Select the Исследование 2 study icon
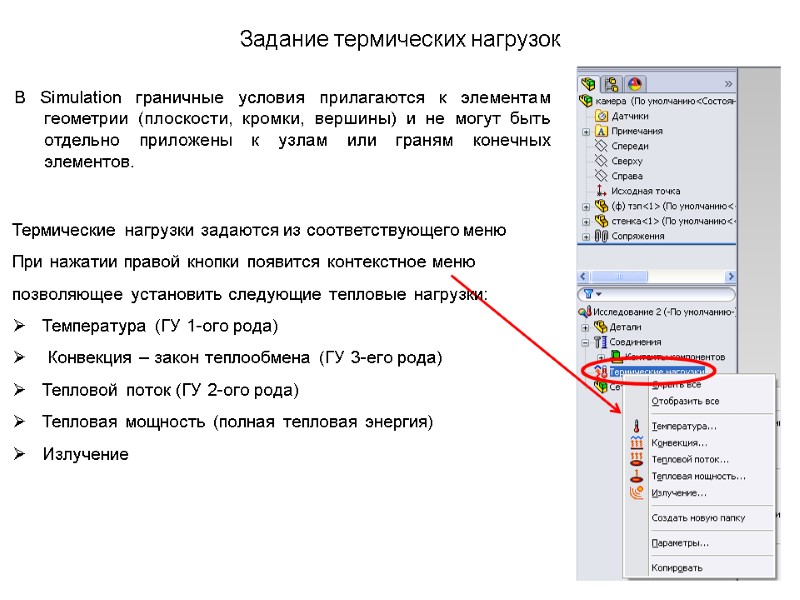800x600 pixels. pyautogui.click(x=585, y=311)
